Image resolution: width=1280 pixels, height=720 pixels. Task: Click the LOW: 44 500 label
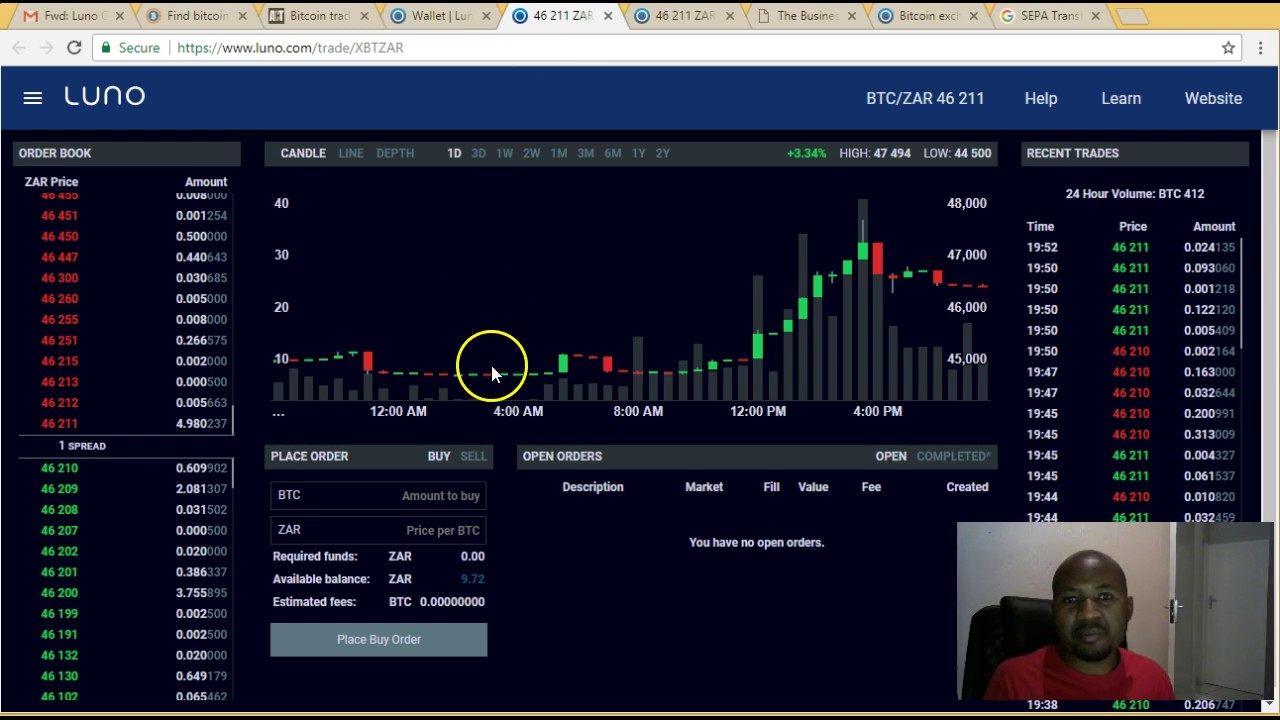pyautogui.click(x=958, y=153)
